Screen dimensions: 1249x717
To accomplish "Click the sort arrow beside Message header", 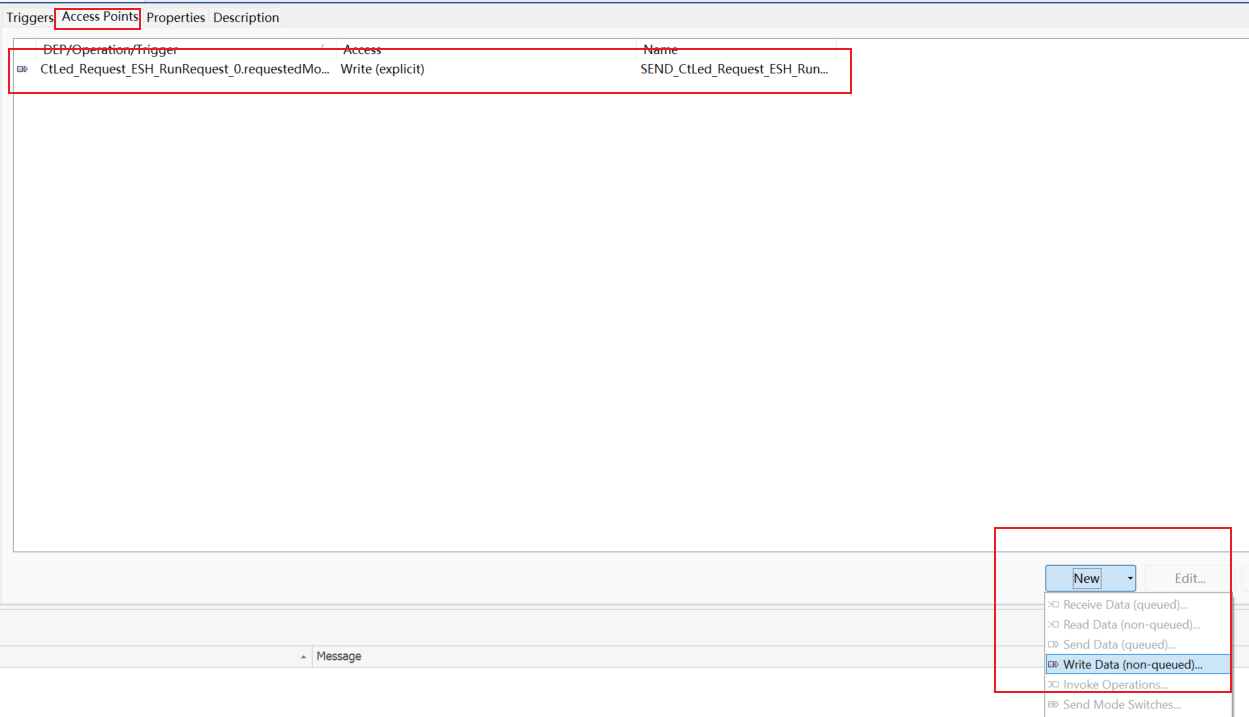I will pos(303,657).
